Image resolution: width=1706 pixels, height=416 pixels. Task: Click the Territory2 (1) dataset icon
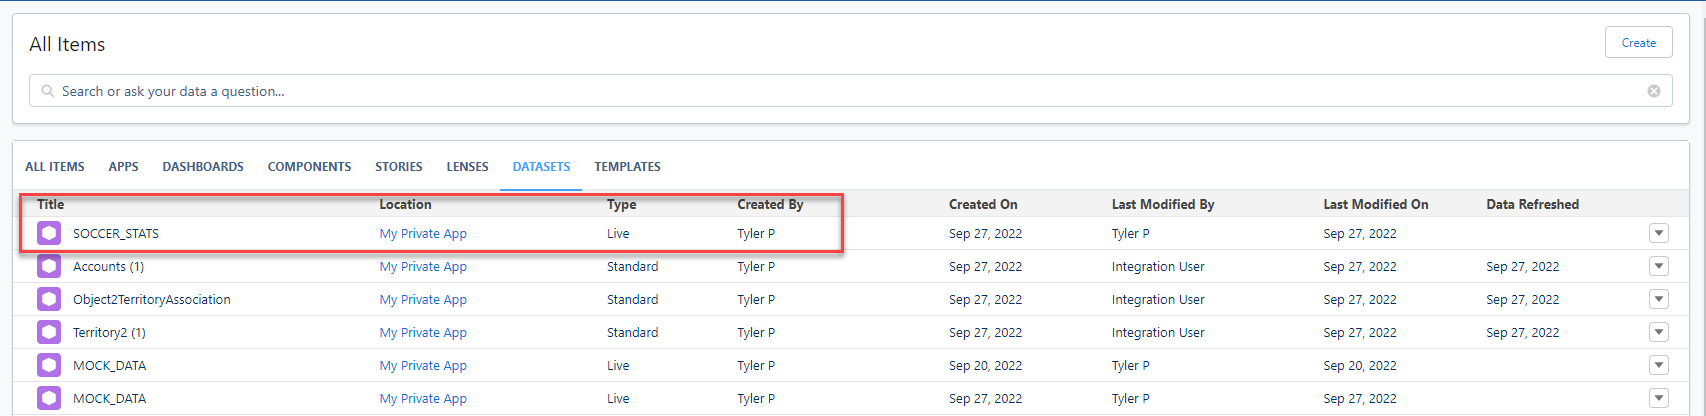tap(49, 333)
